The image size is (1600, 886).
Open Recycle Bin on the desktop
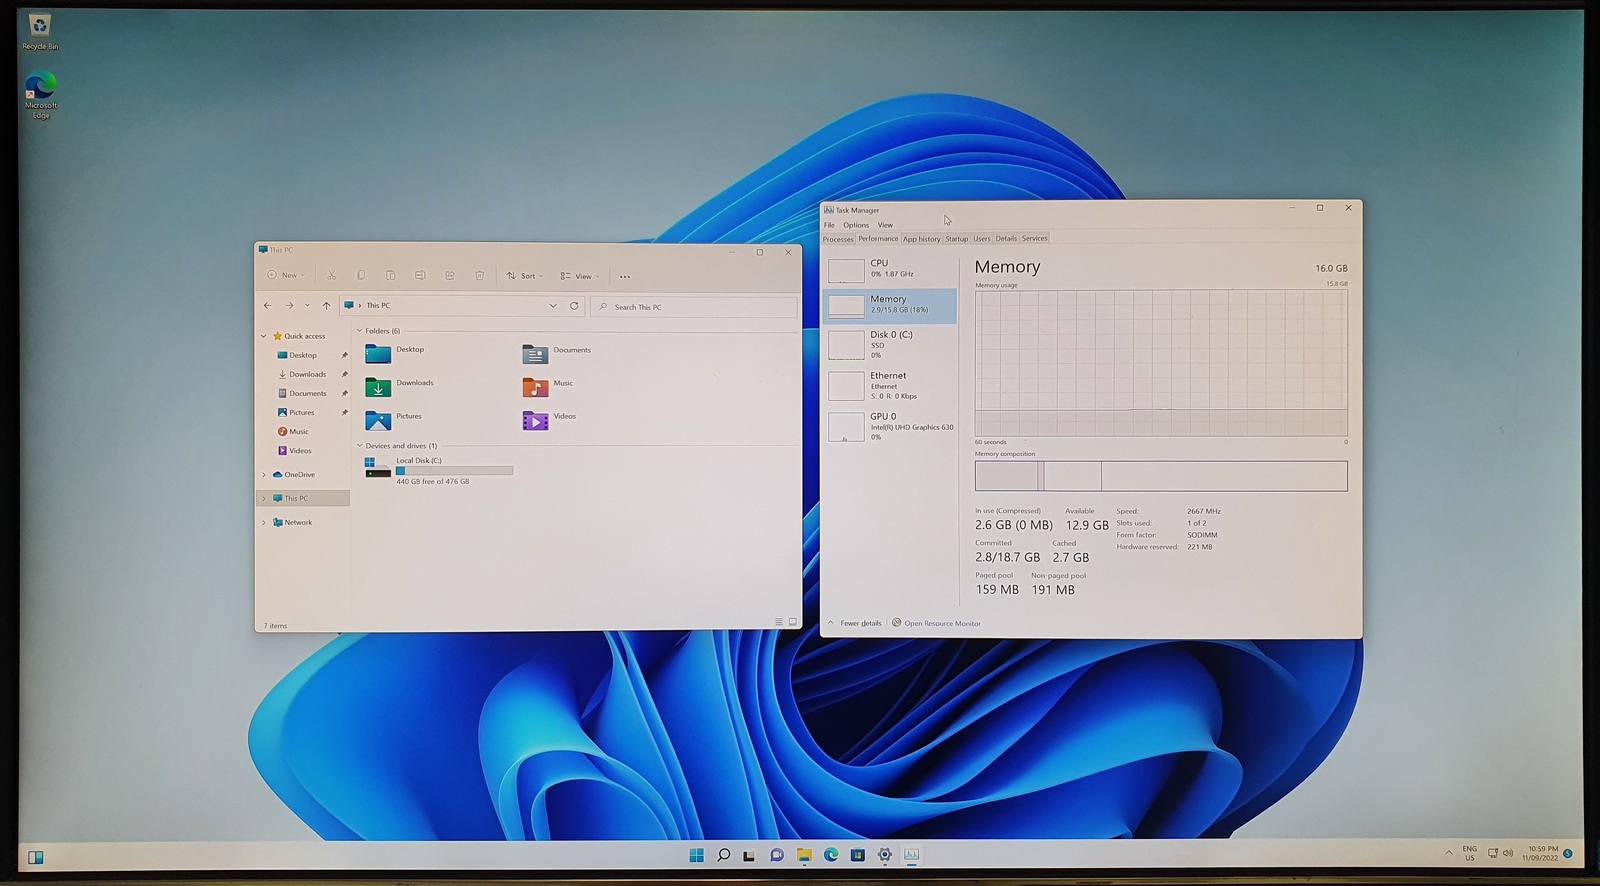pyautogui.click(x=40, y=32)
